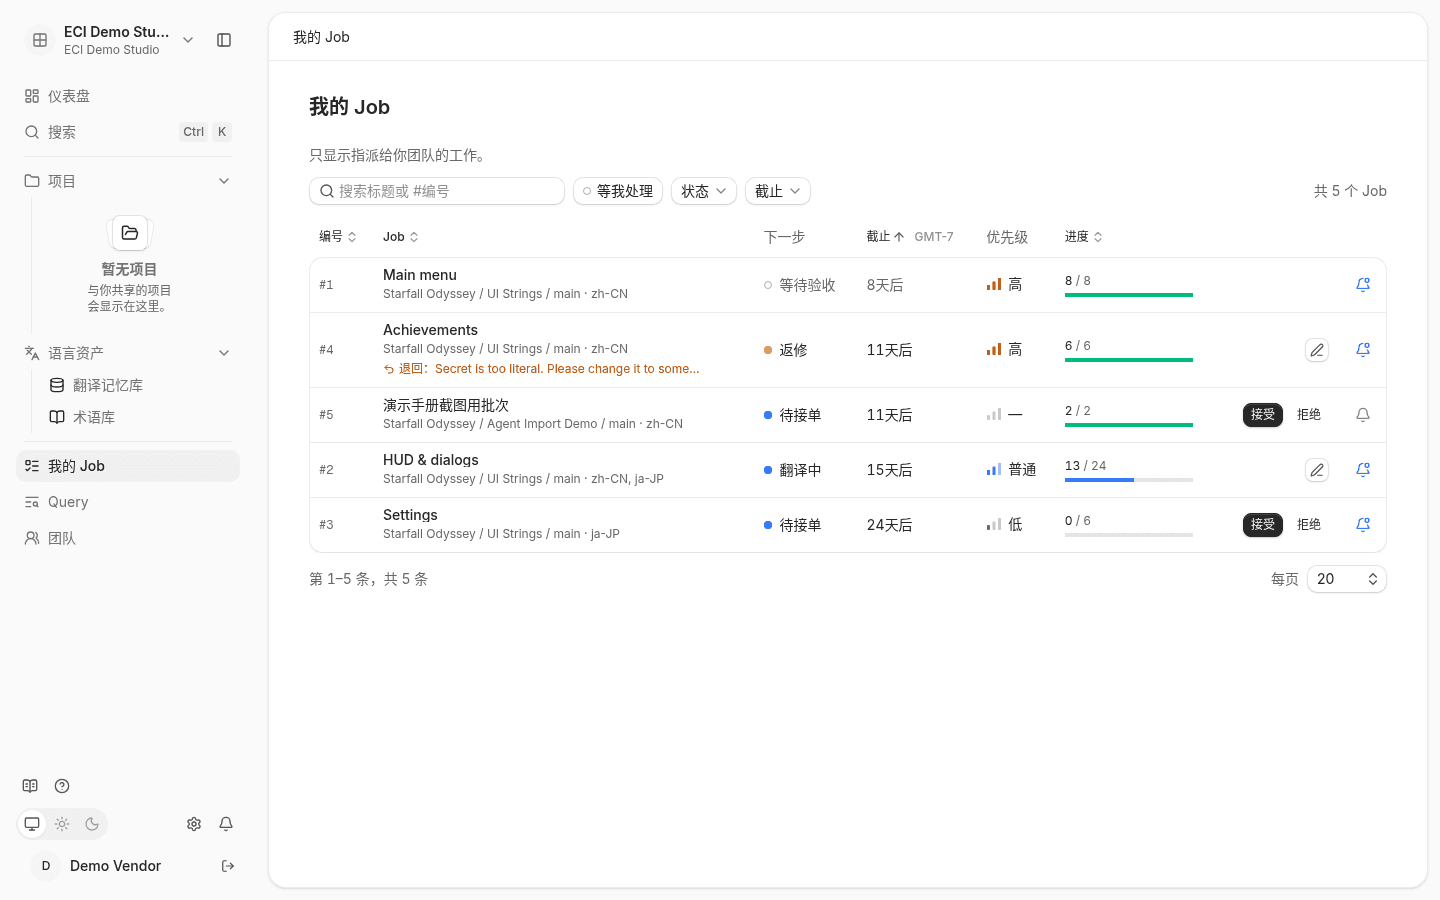Accept the Settings job
The height and width of the screenshot is (900, 1440).
pyautogui.click(x=1263, y=525)
